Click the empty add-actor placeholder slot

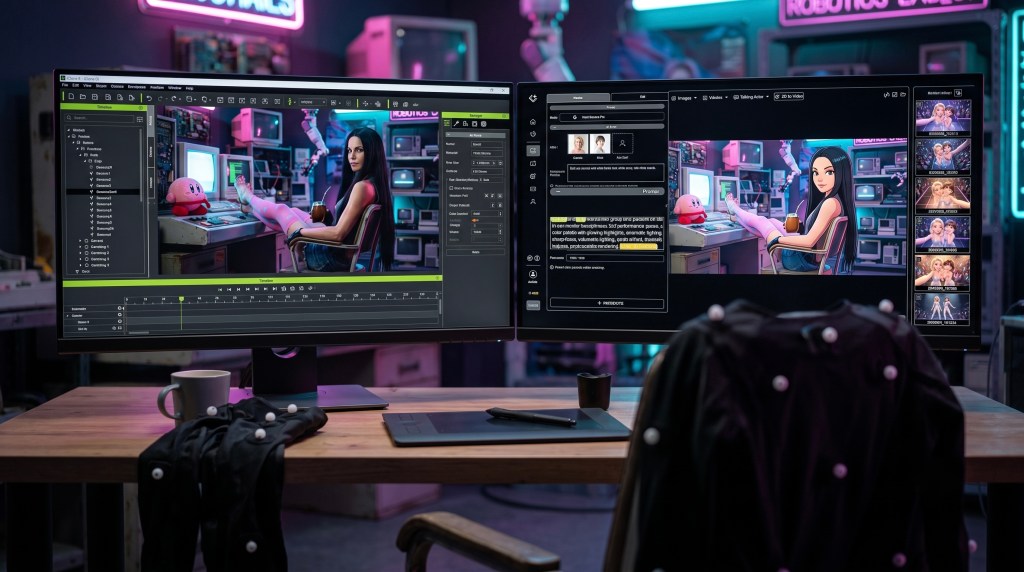point(622,143)
